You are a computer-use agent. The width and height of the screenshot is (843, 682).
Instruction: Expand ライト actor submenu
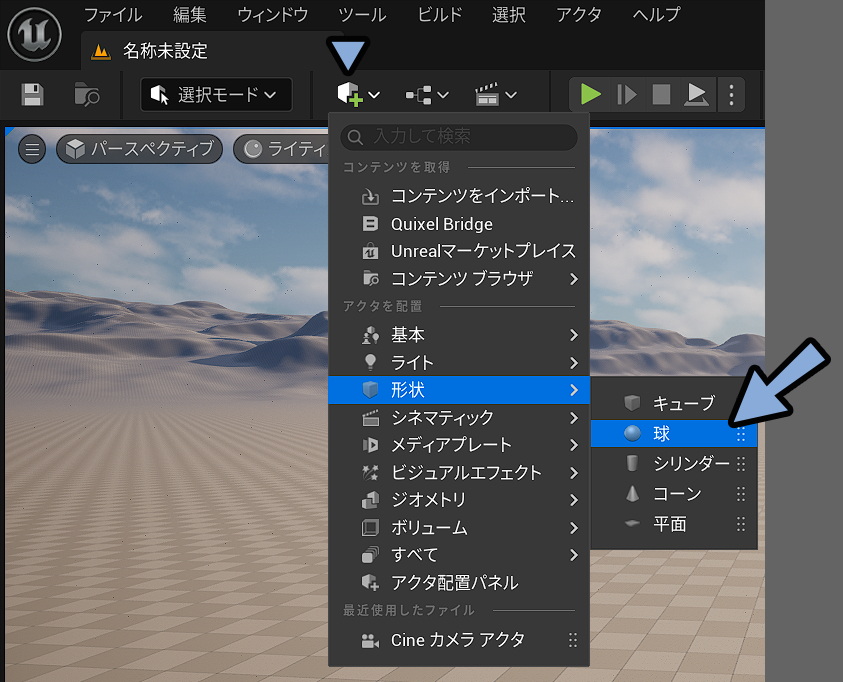(459, 362)
